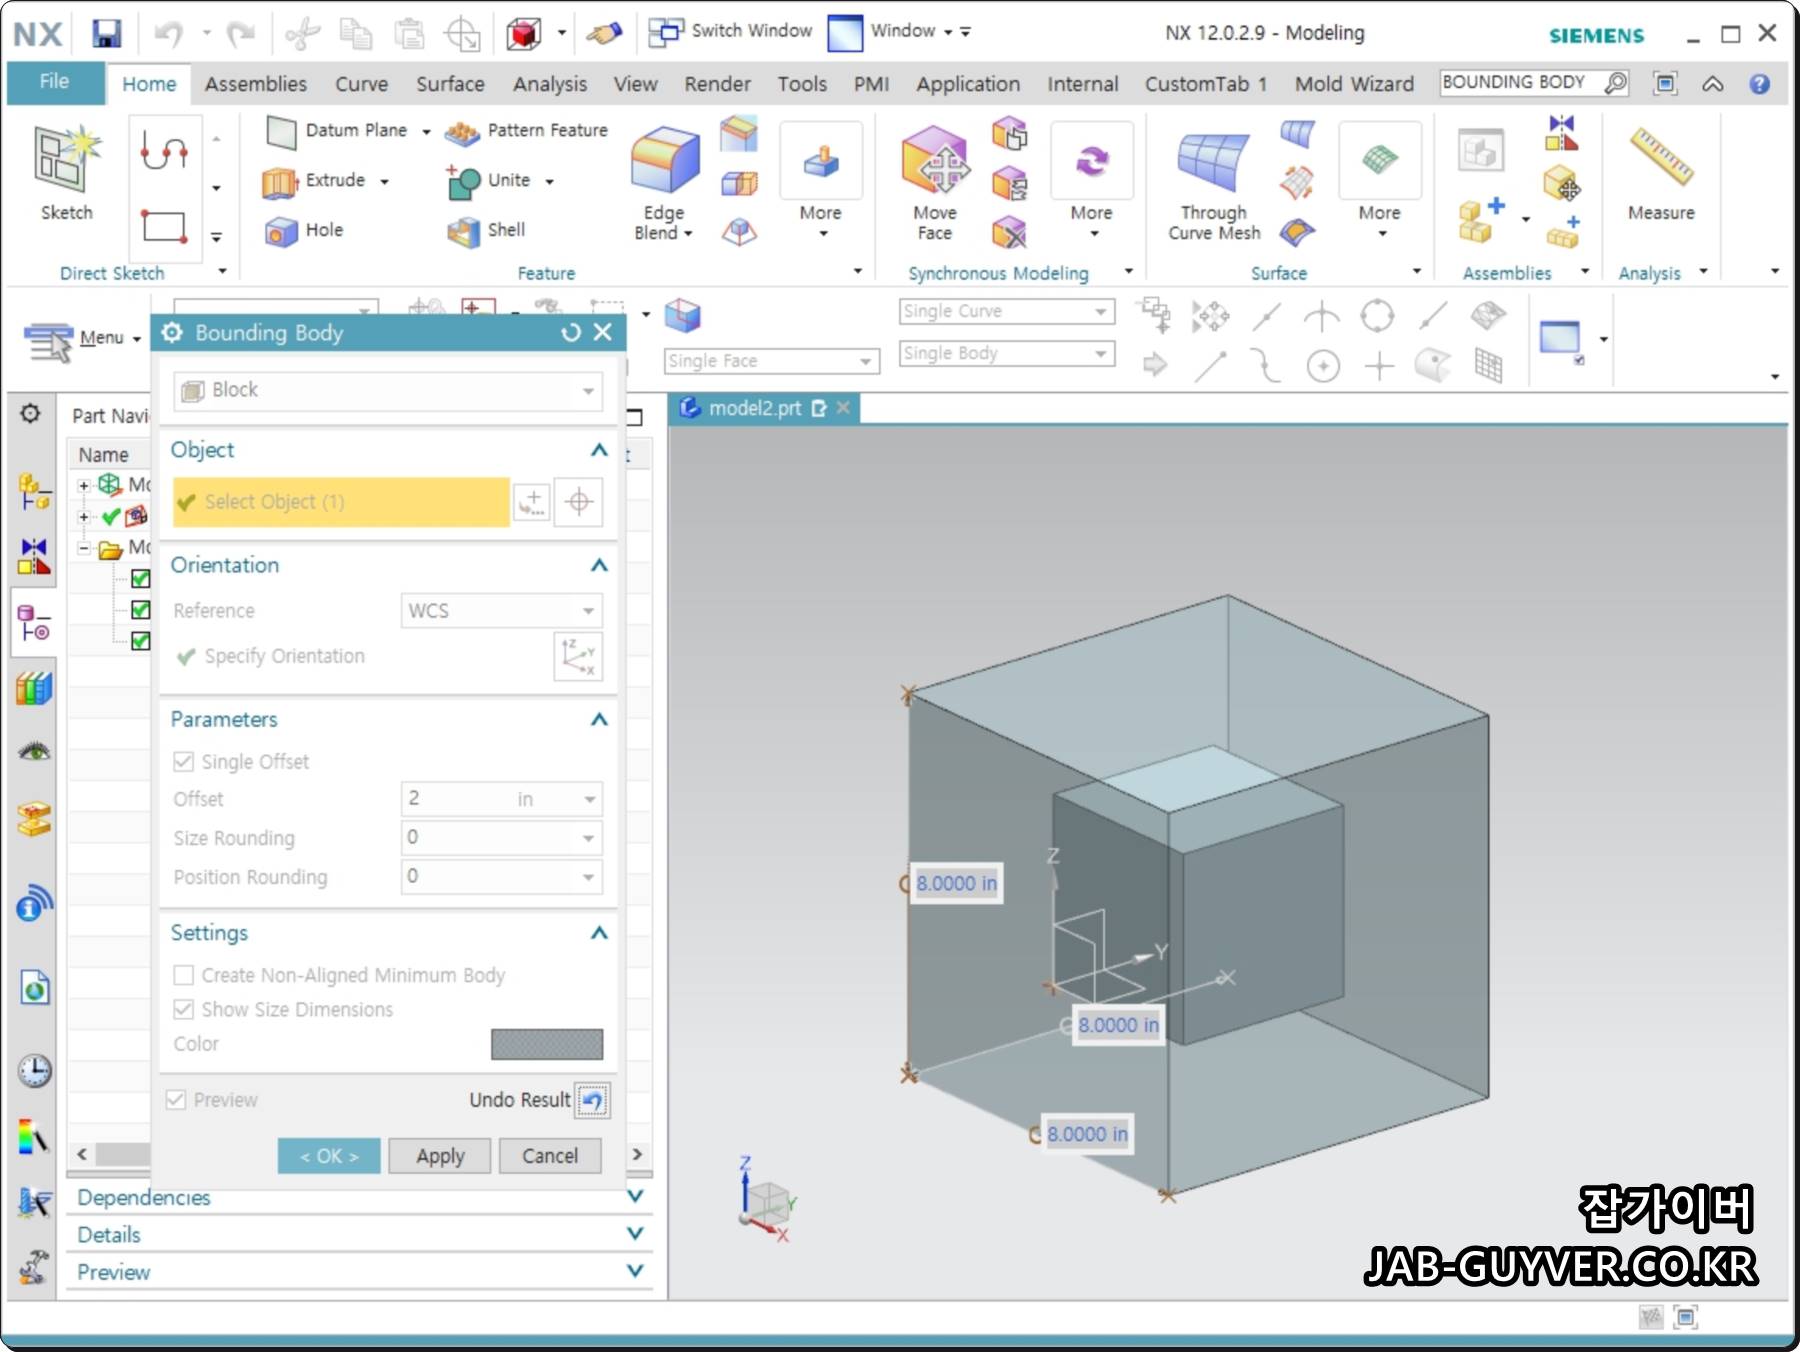Click Select Object (1) field
The image size is (1800, 1352).
pyautogui.click(x=341, y=502)
